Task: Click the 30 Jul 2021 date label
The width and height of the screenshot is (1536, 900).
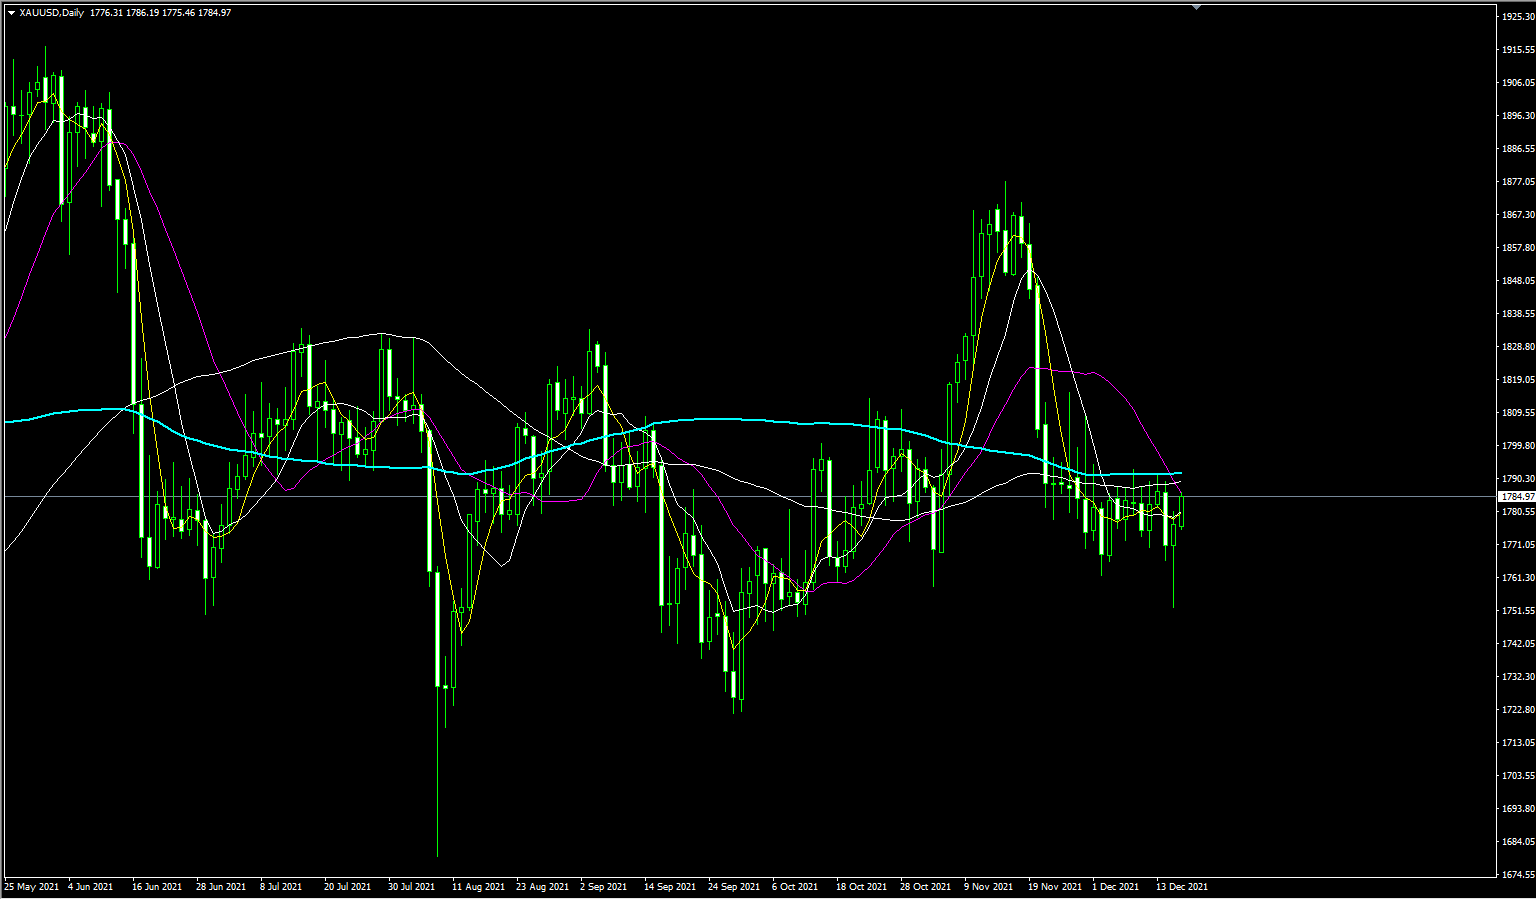Action: pos(411,887)
